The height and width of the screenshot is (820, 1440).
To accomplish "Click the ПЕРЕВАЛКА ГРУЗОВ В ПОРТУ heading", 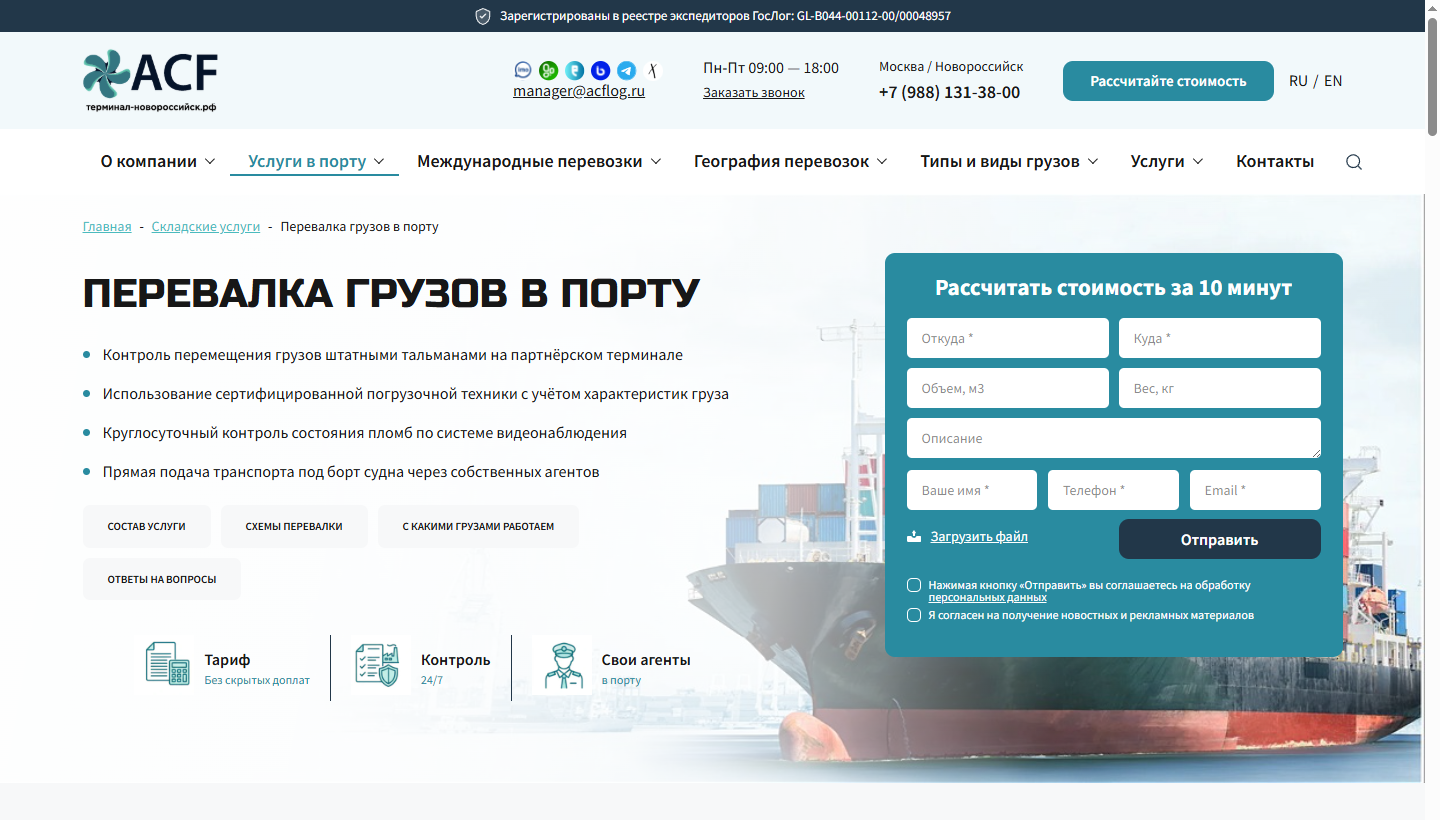I will [392, 293].
